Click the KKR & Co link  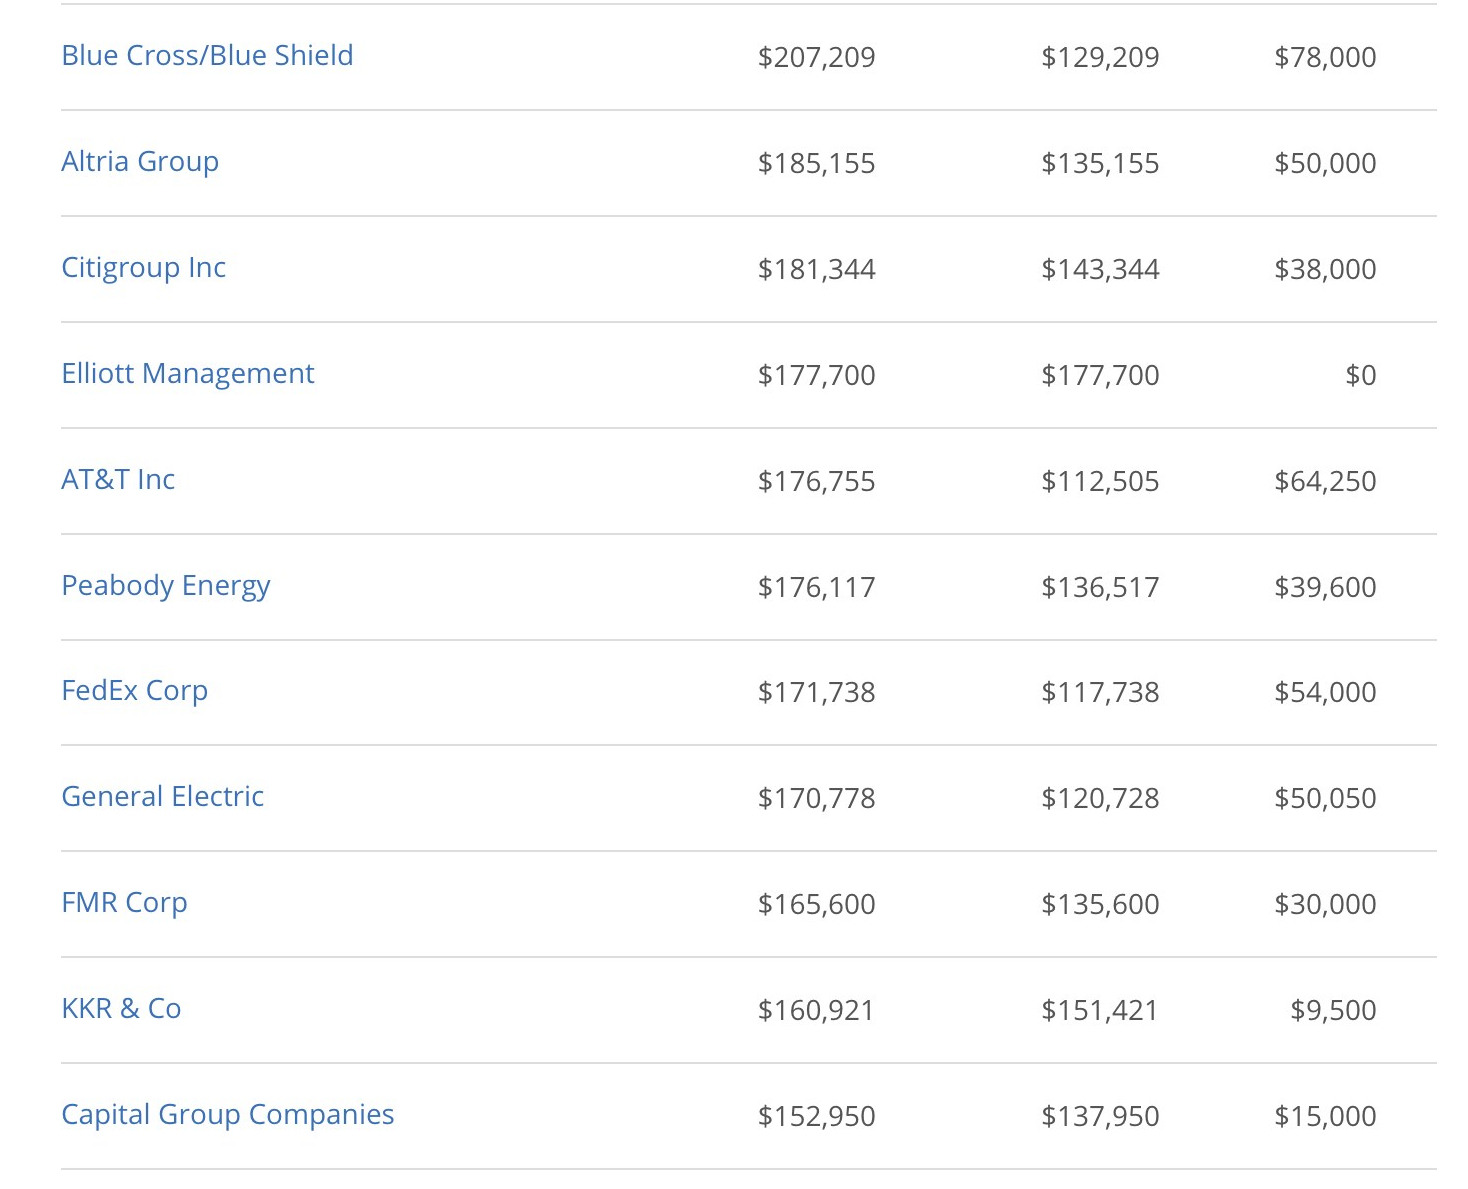pos(121,1009)
